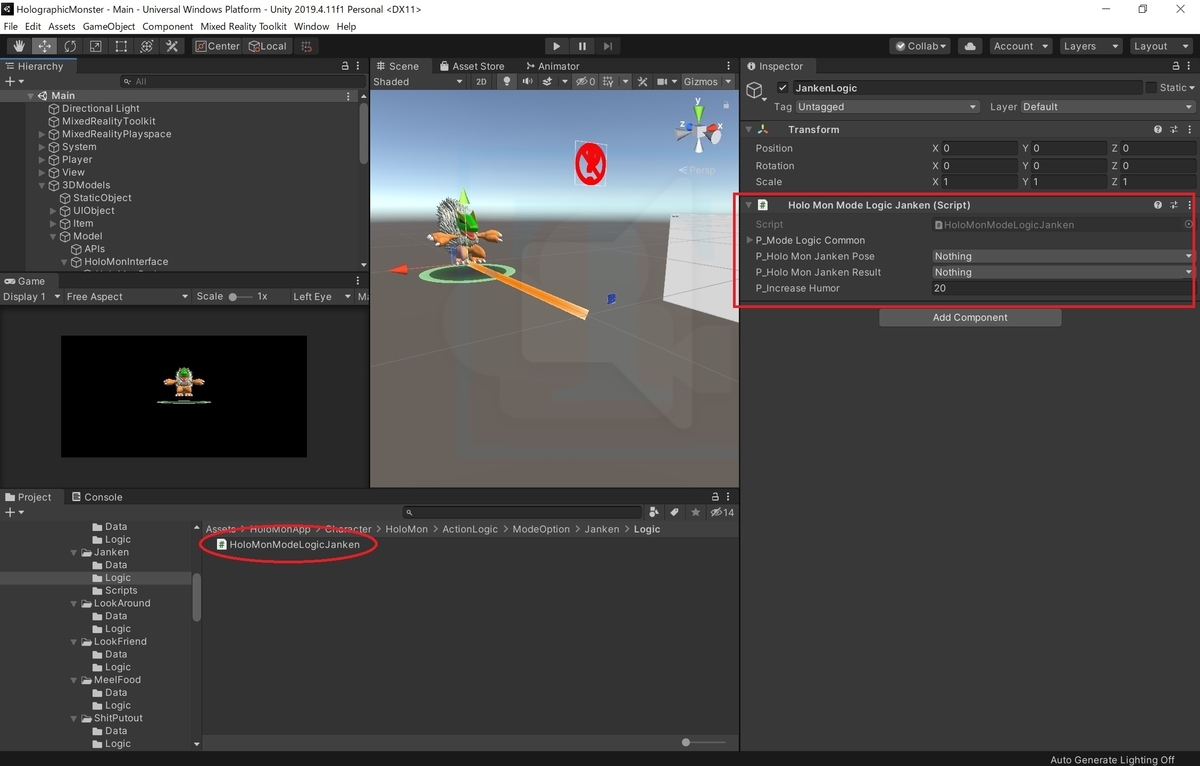The image size is (1200, 766).
Task: Click the Step frame button
Action: click(x=608, y=46)
